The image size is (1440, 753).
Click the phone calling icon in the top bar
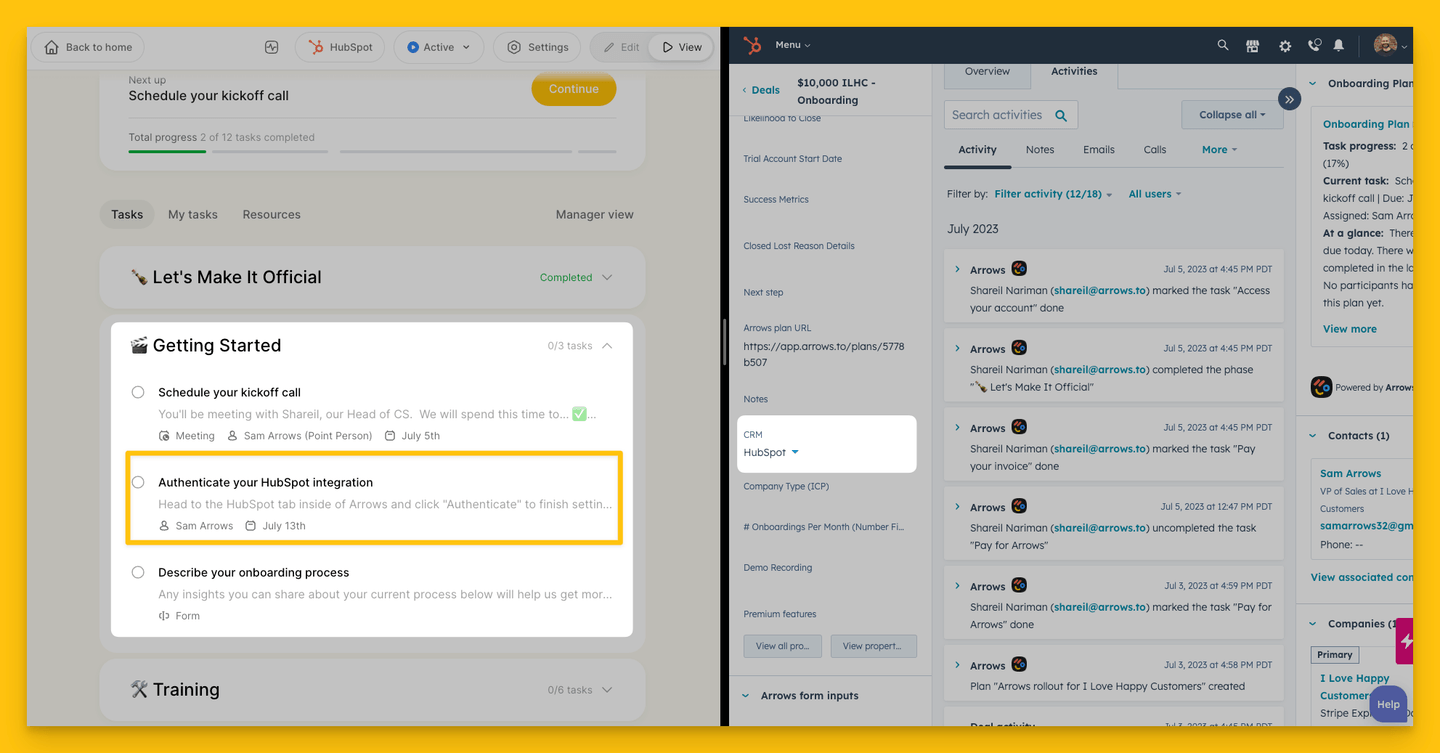click(1314, 46)
